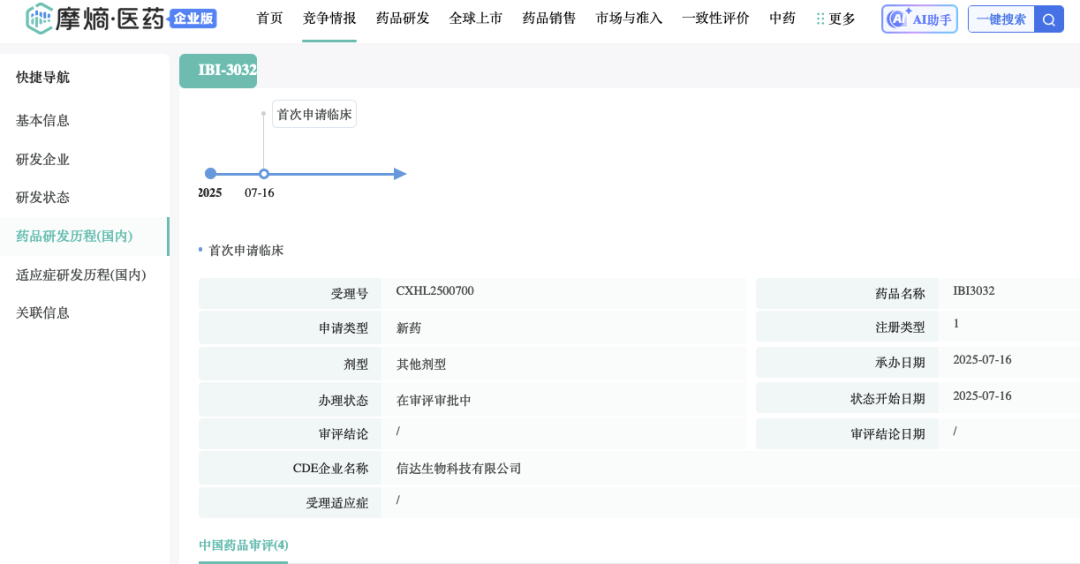
Task: Click the timeline arrow end
Action: [x=400, y=174]
